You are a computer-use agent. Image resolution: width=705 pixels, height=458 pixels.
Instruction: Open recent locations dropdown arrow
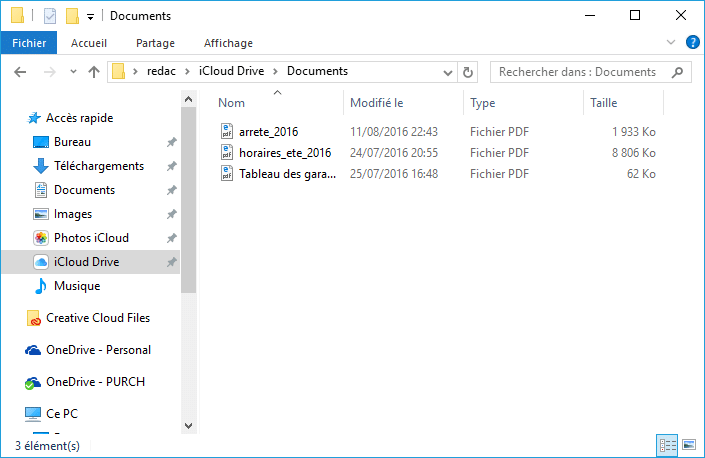pyautogui.click(x=73, y=72)
